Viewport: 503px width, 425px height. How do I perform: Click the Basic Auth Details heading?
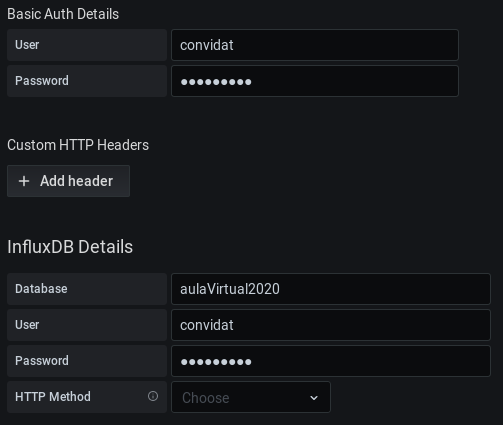click(x=63, y=14)
